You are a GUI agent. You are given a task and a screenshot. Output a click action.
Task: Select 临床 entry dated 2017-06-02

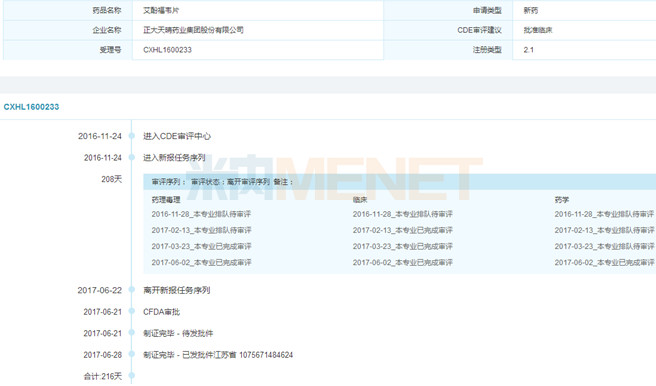402,263
